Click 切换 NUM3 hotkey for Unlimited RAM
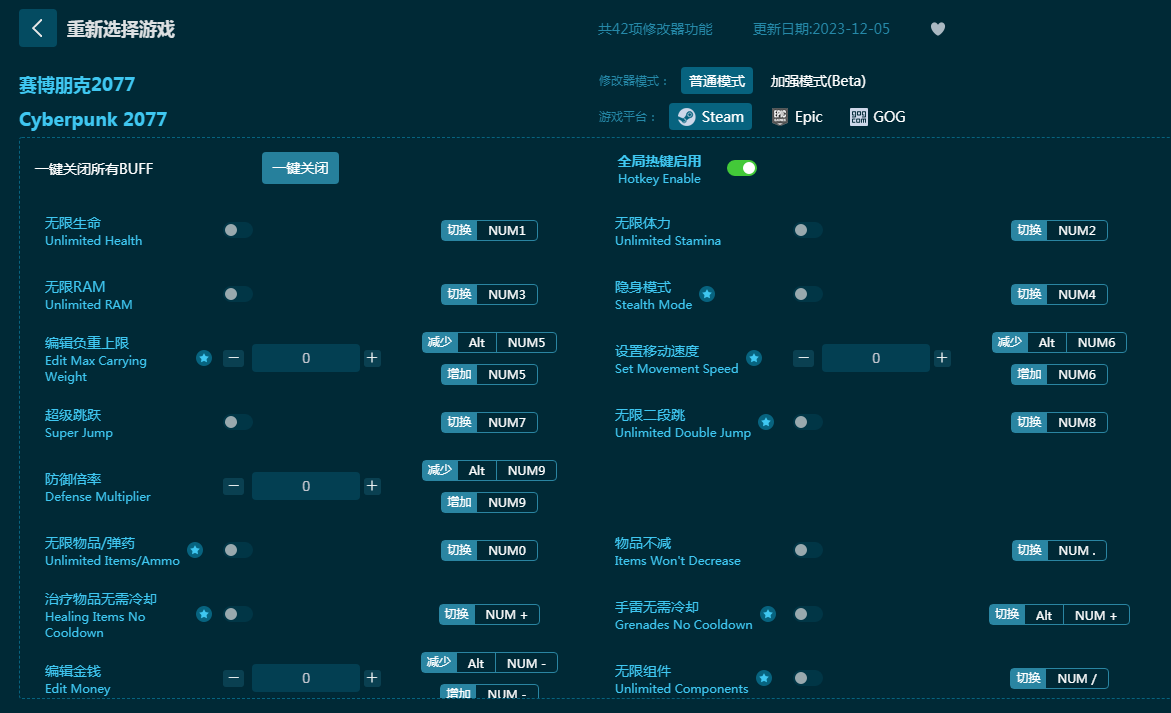 [x=489, y=295]
